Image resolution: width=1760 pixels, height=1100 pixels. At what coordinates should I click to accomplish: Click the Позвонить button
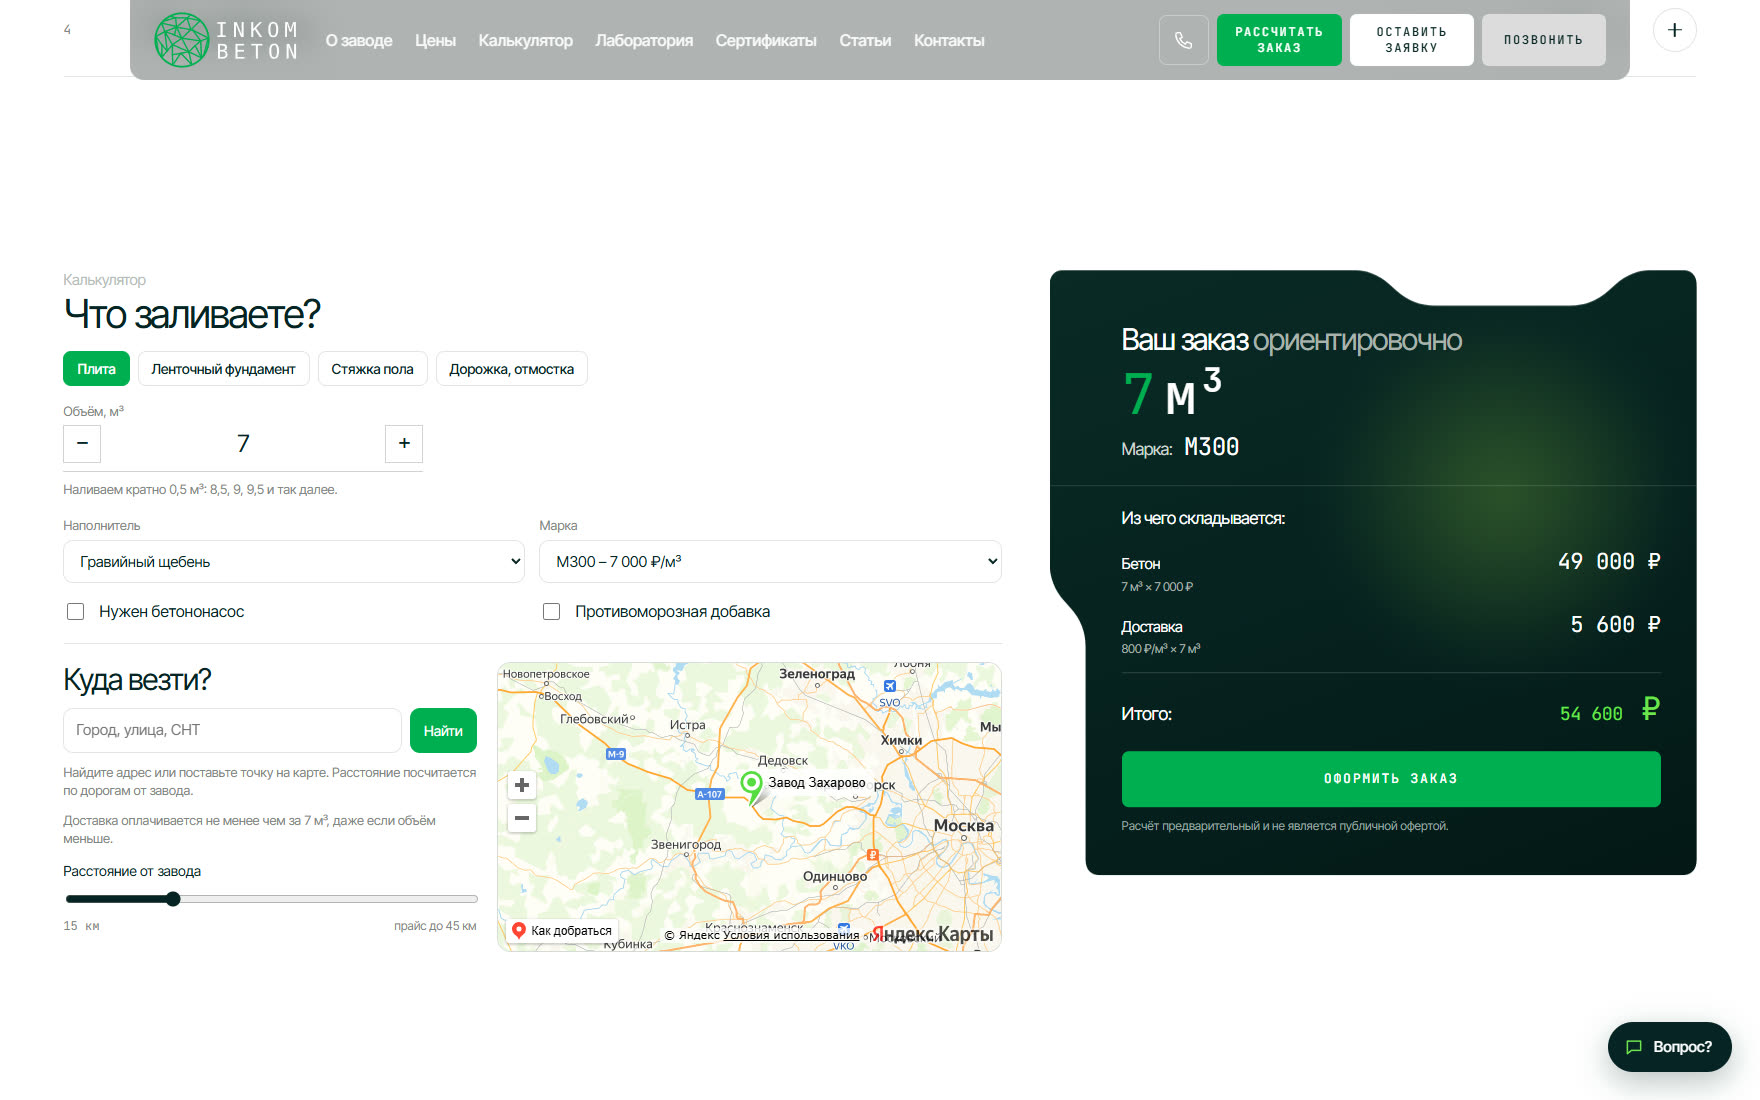pos(1543,40)
